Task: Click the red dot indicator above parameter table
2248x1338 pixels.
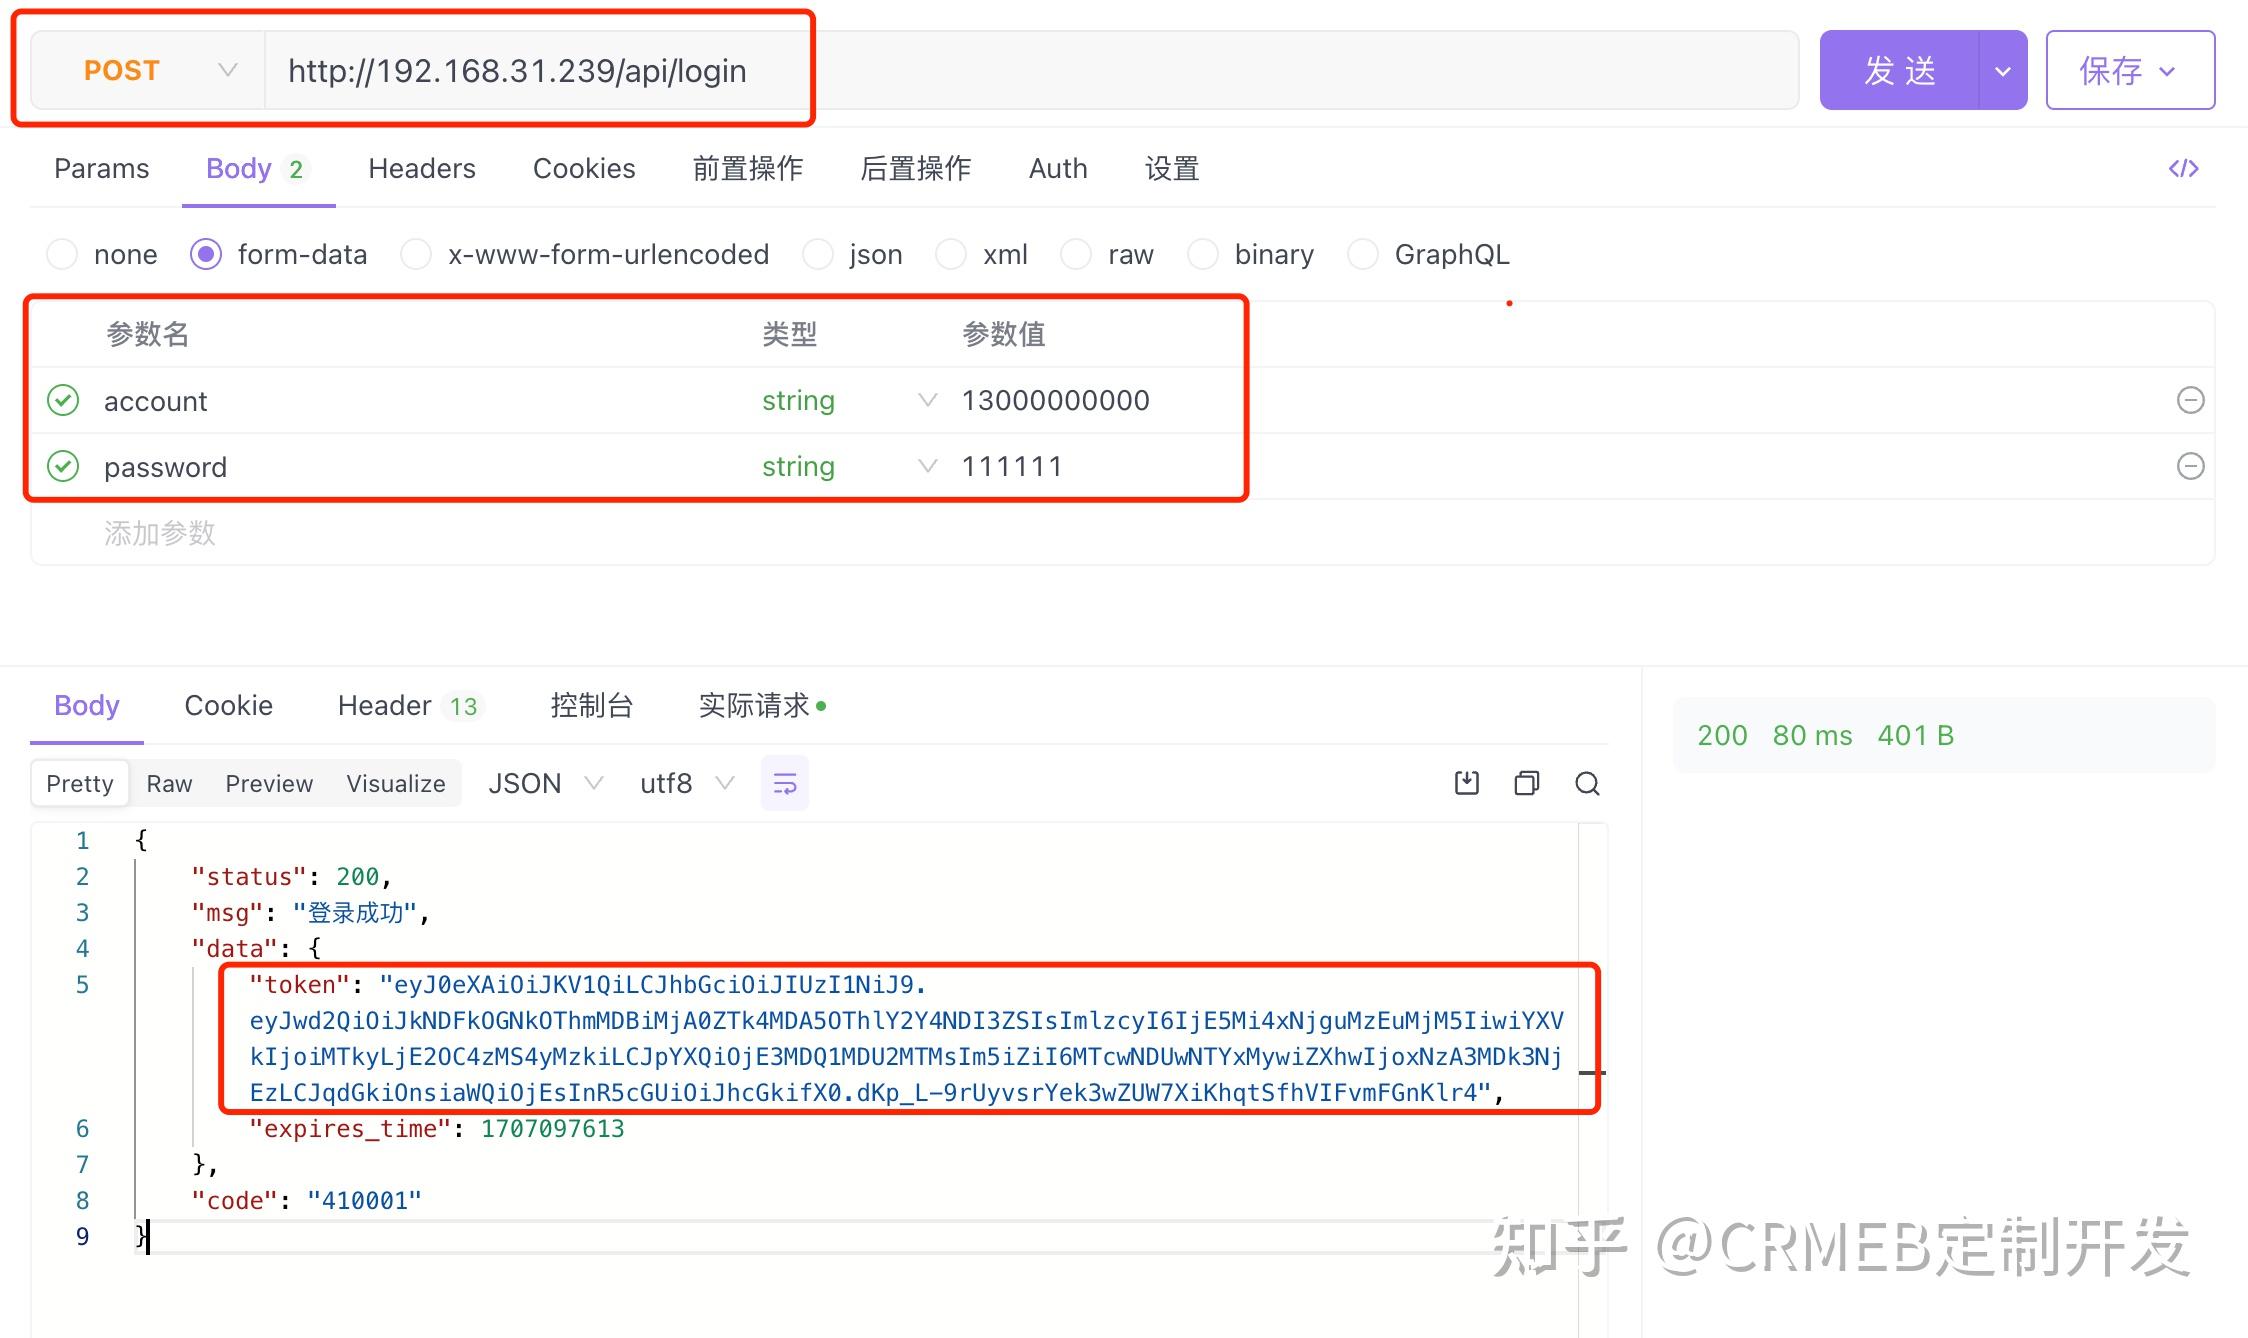Action: pyautogui.click(x=1510, y=302)
